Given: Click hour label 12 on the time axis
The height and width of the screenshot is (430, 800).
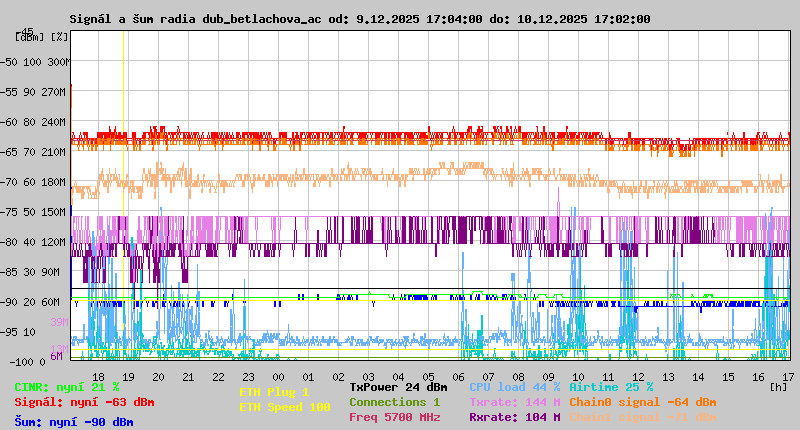Looking at the screenshot, I should pos(639,377).
